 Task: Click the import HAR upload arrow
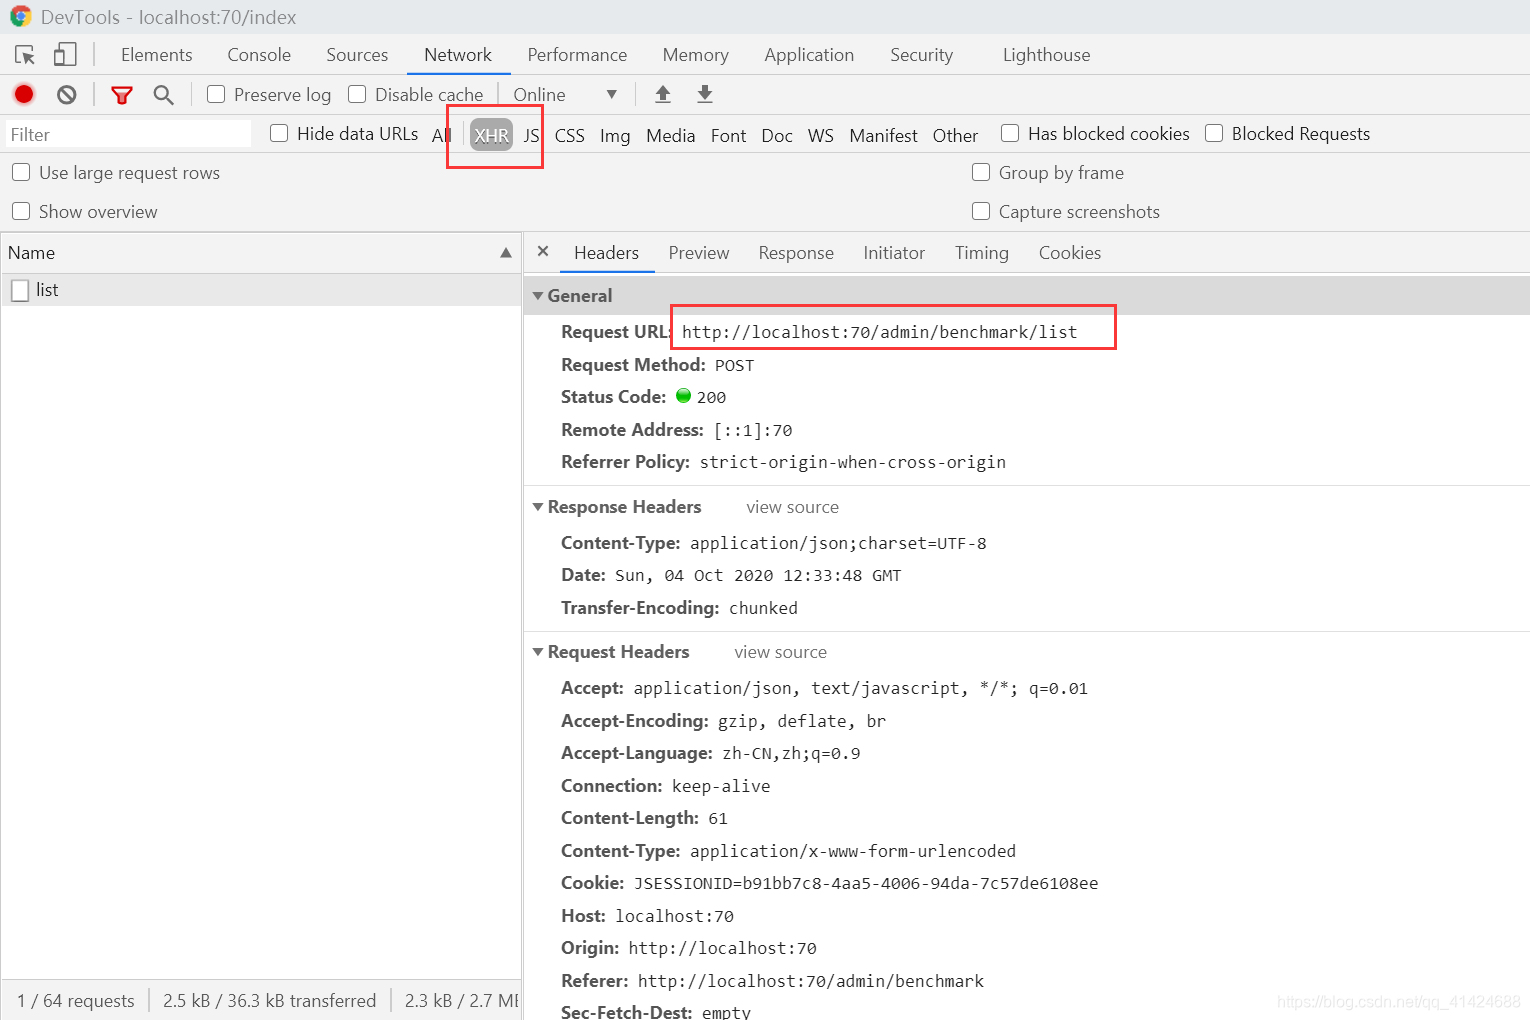[x=662, y=94]
